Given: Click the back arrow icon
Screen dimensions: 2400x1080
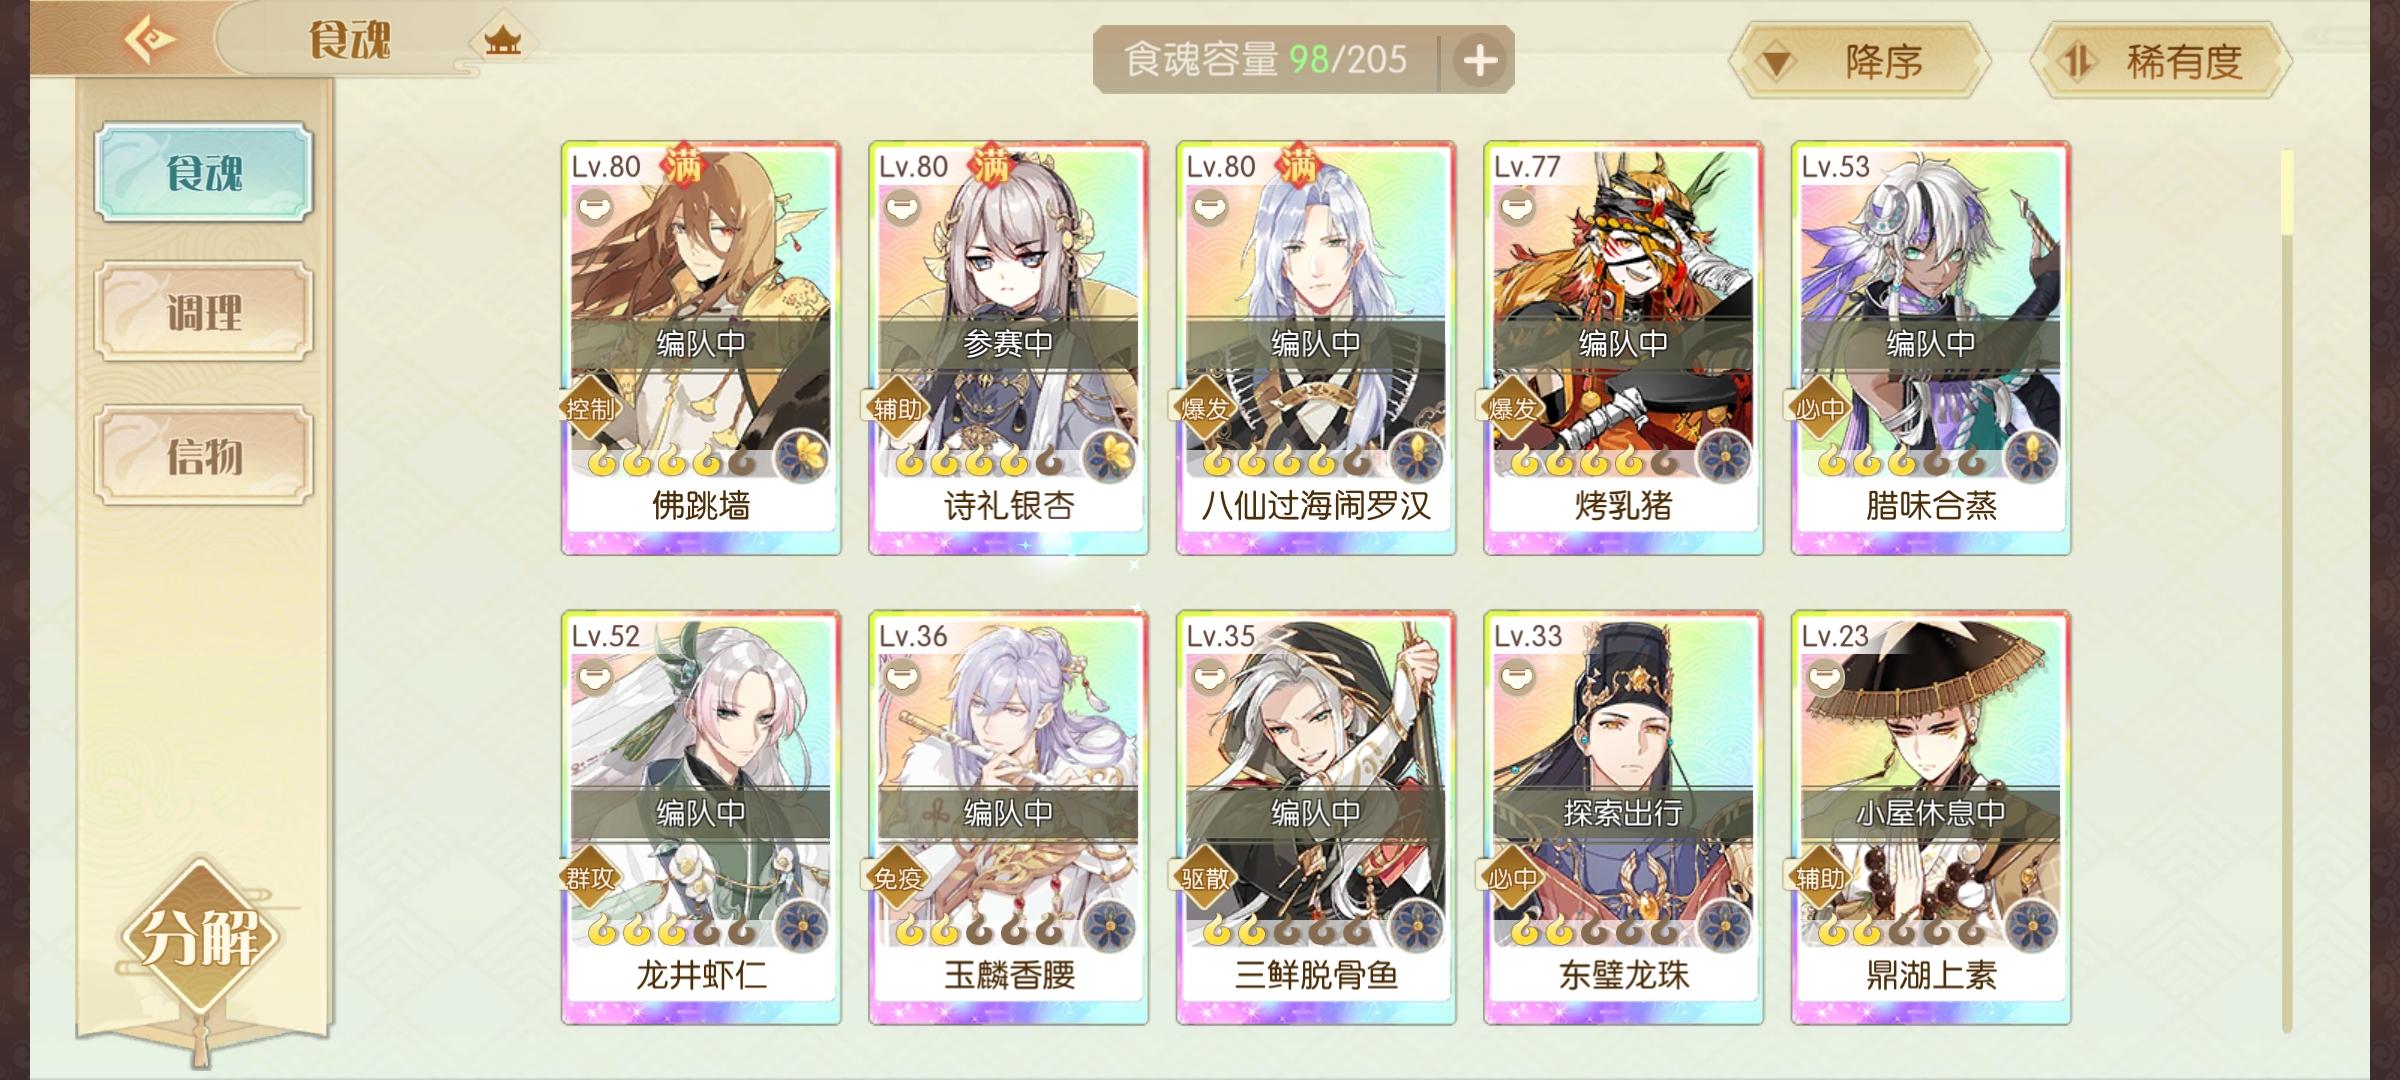Looking at the screenshot, I should coord(150,40).
